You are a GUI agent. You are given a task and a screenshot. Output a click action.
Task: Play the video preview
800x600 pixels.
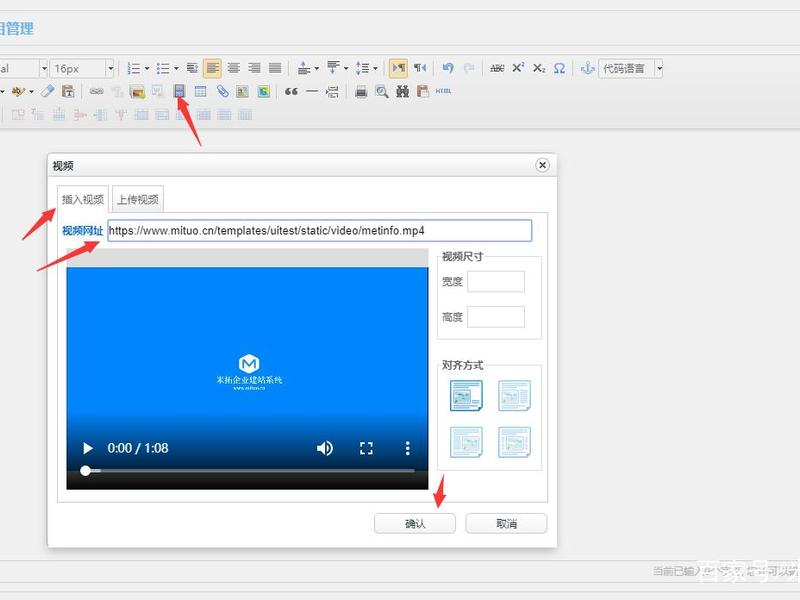pos(88,448)
